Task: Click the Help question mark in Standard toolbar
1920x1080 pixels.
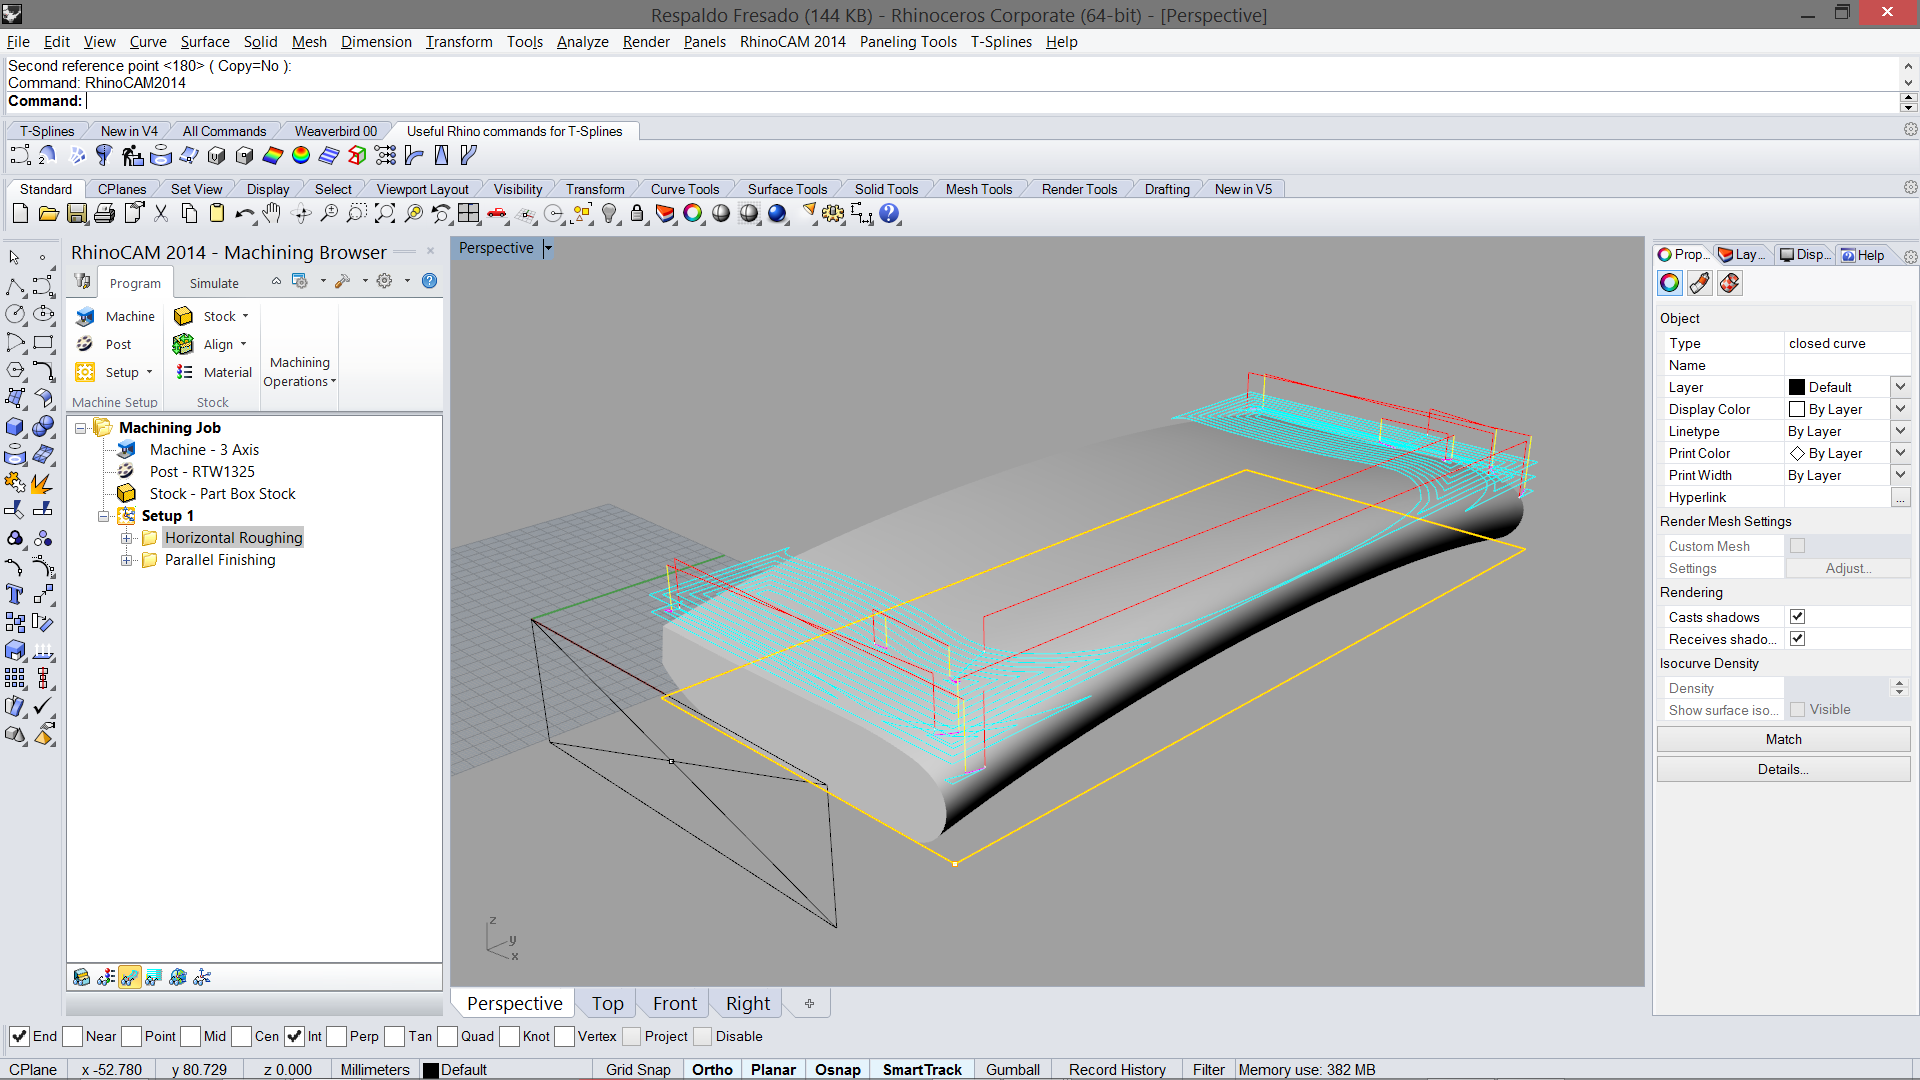Action: 889,213
